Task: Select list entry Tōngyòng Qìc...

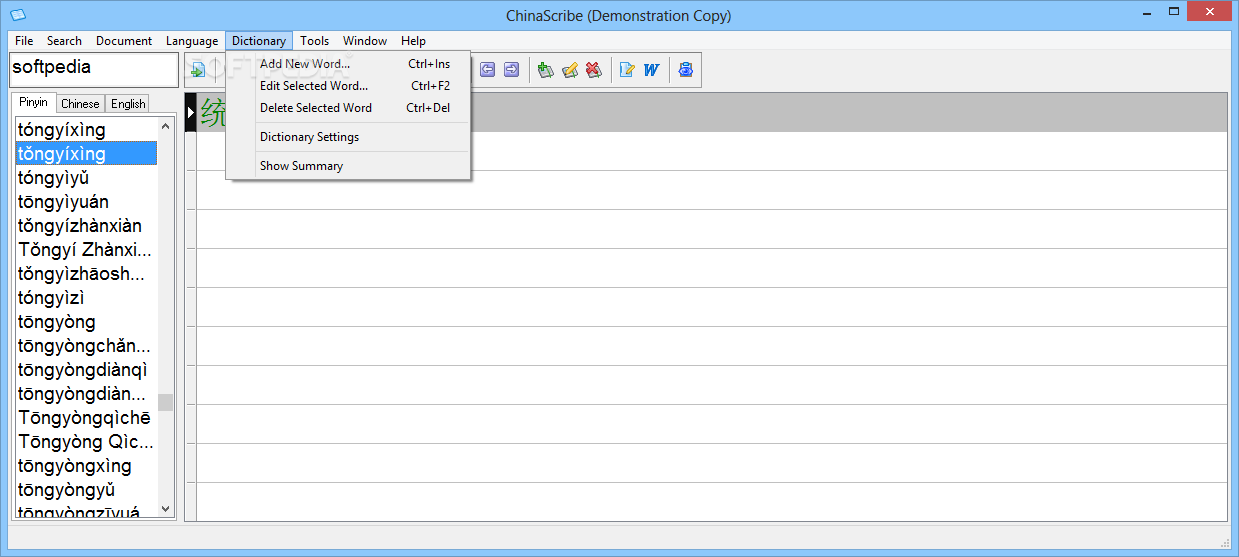Action: pyautogui.click(x=86, y=442)
